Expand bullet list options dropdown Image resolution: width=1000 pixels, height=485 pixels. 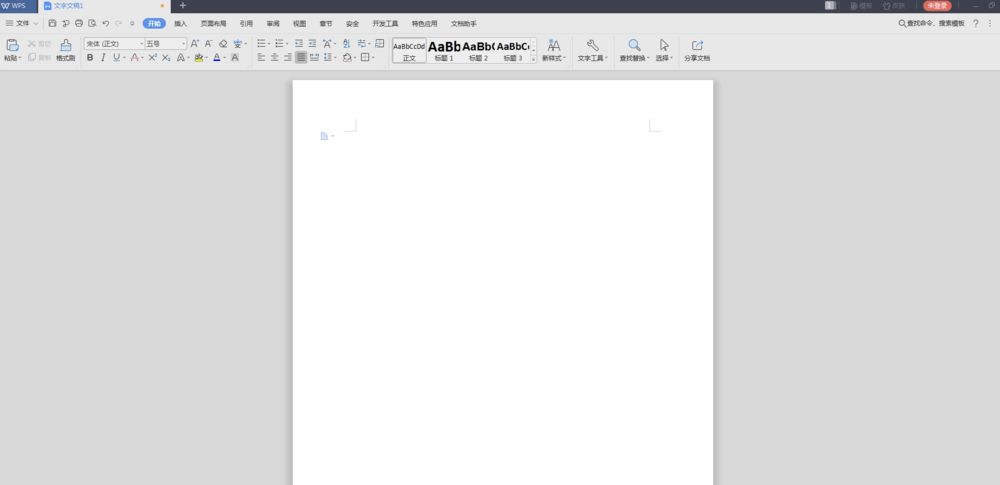coord(269,44)
